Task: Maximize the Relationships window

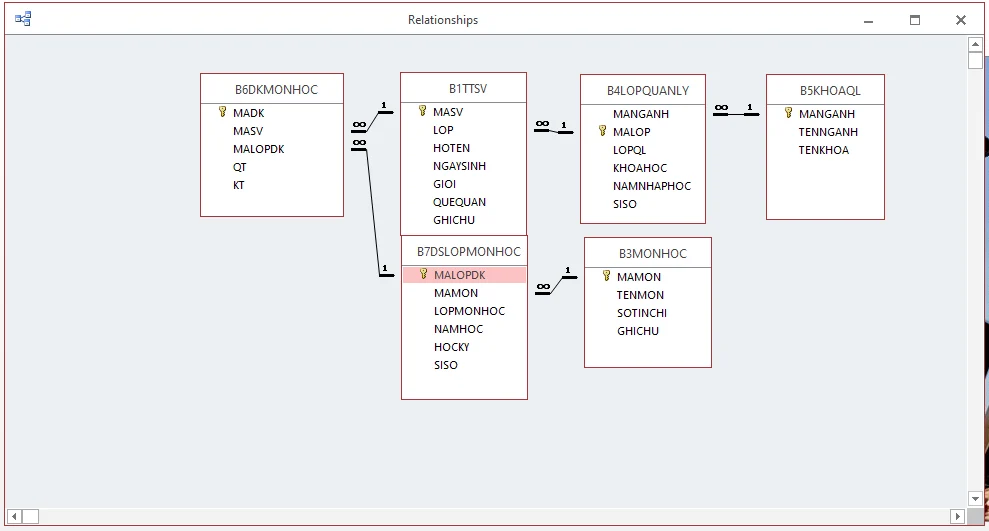Action: (914, 20)
